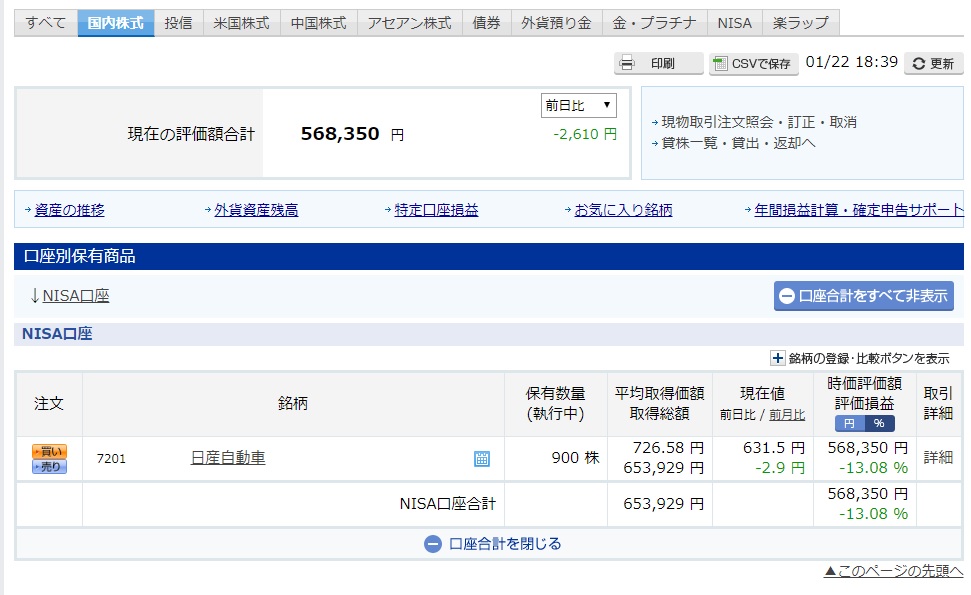Open the 日産自動車 stock link

pyautogui.click(x=228, y=458)
